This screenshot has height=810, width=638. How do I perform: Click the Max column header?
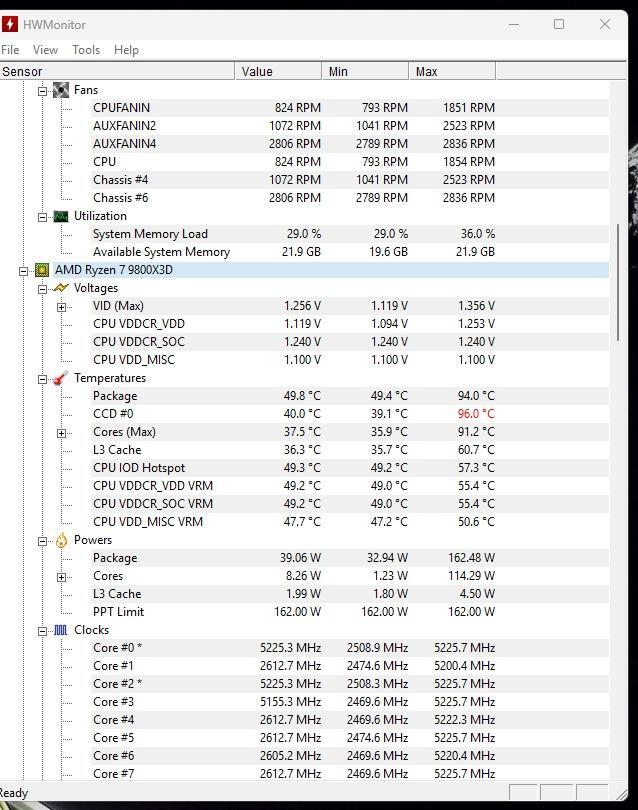click(453, 71)
